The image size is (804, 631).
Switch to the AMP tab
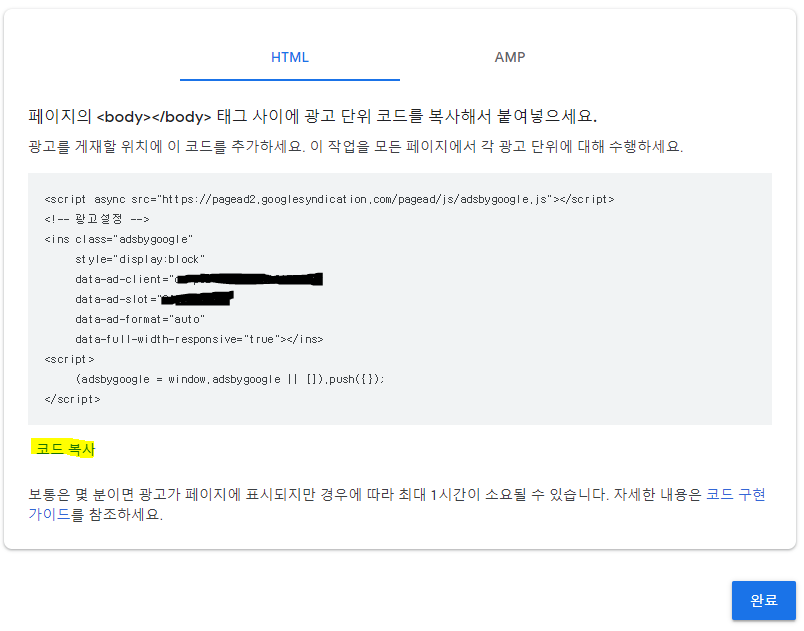[510, 57]
